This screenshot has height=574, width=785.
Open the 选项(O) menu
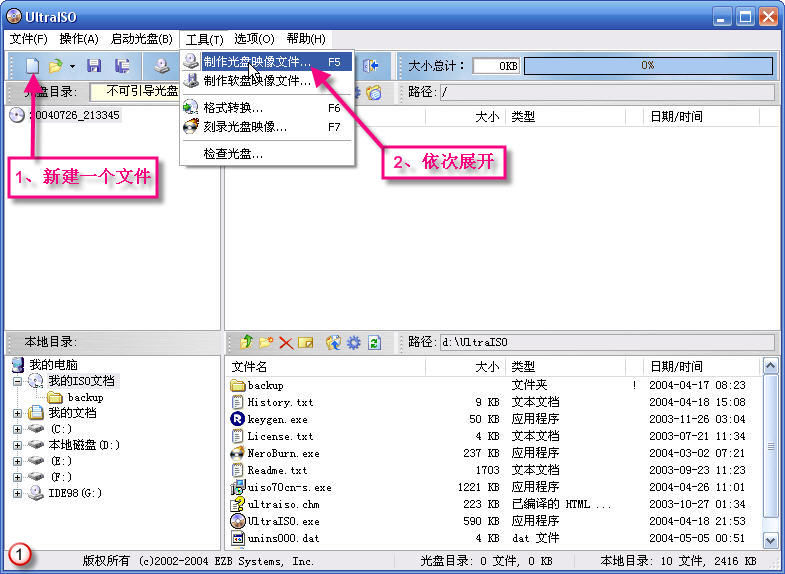(254, 39)
